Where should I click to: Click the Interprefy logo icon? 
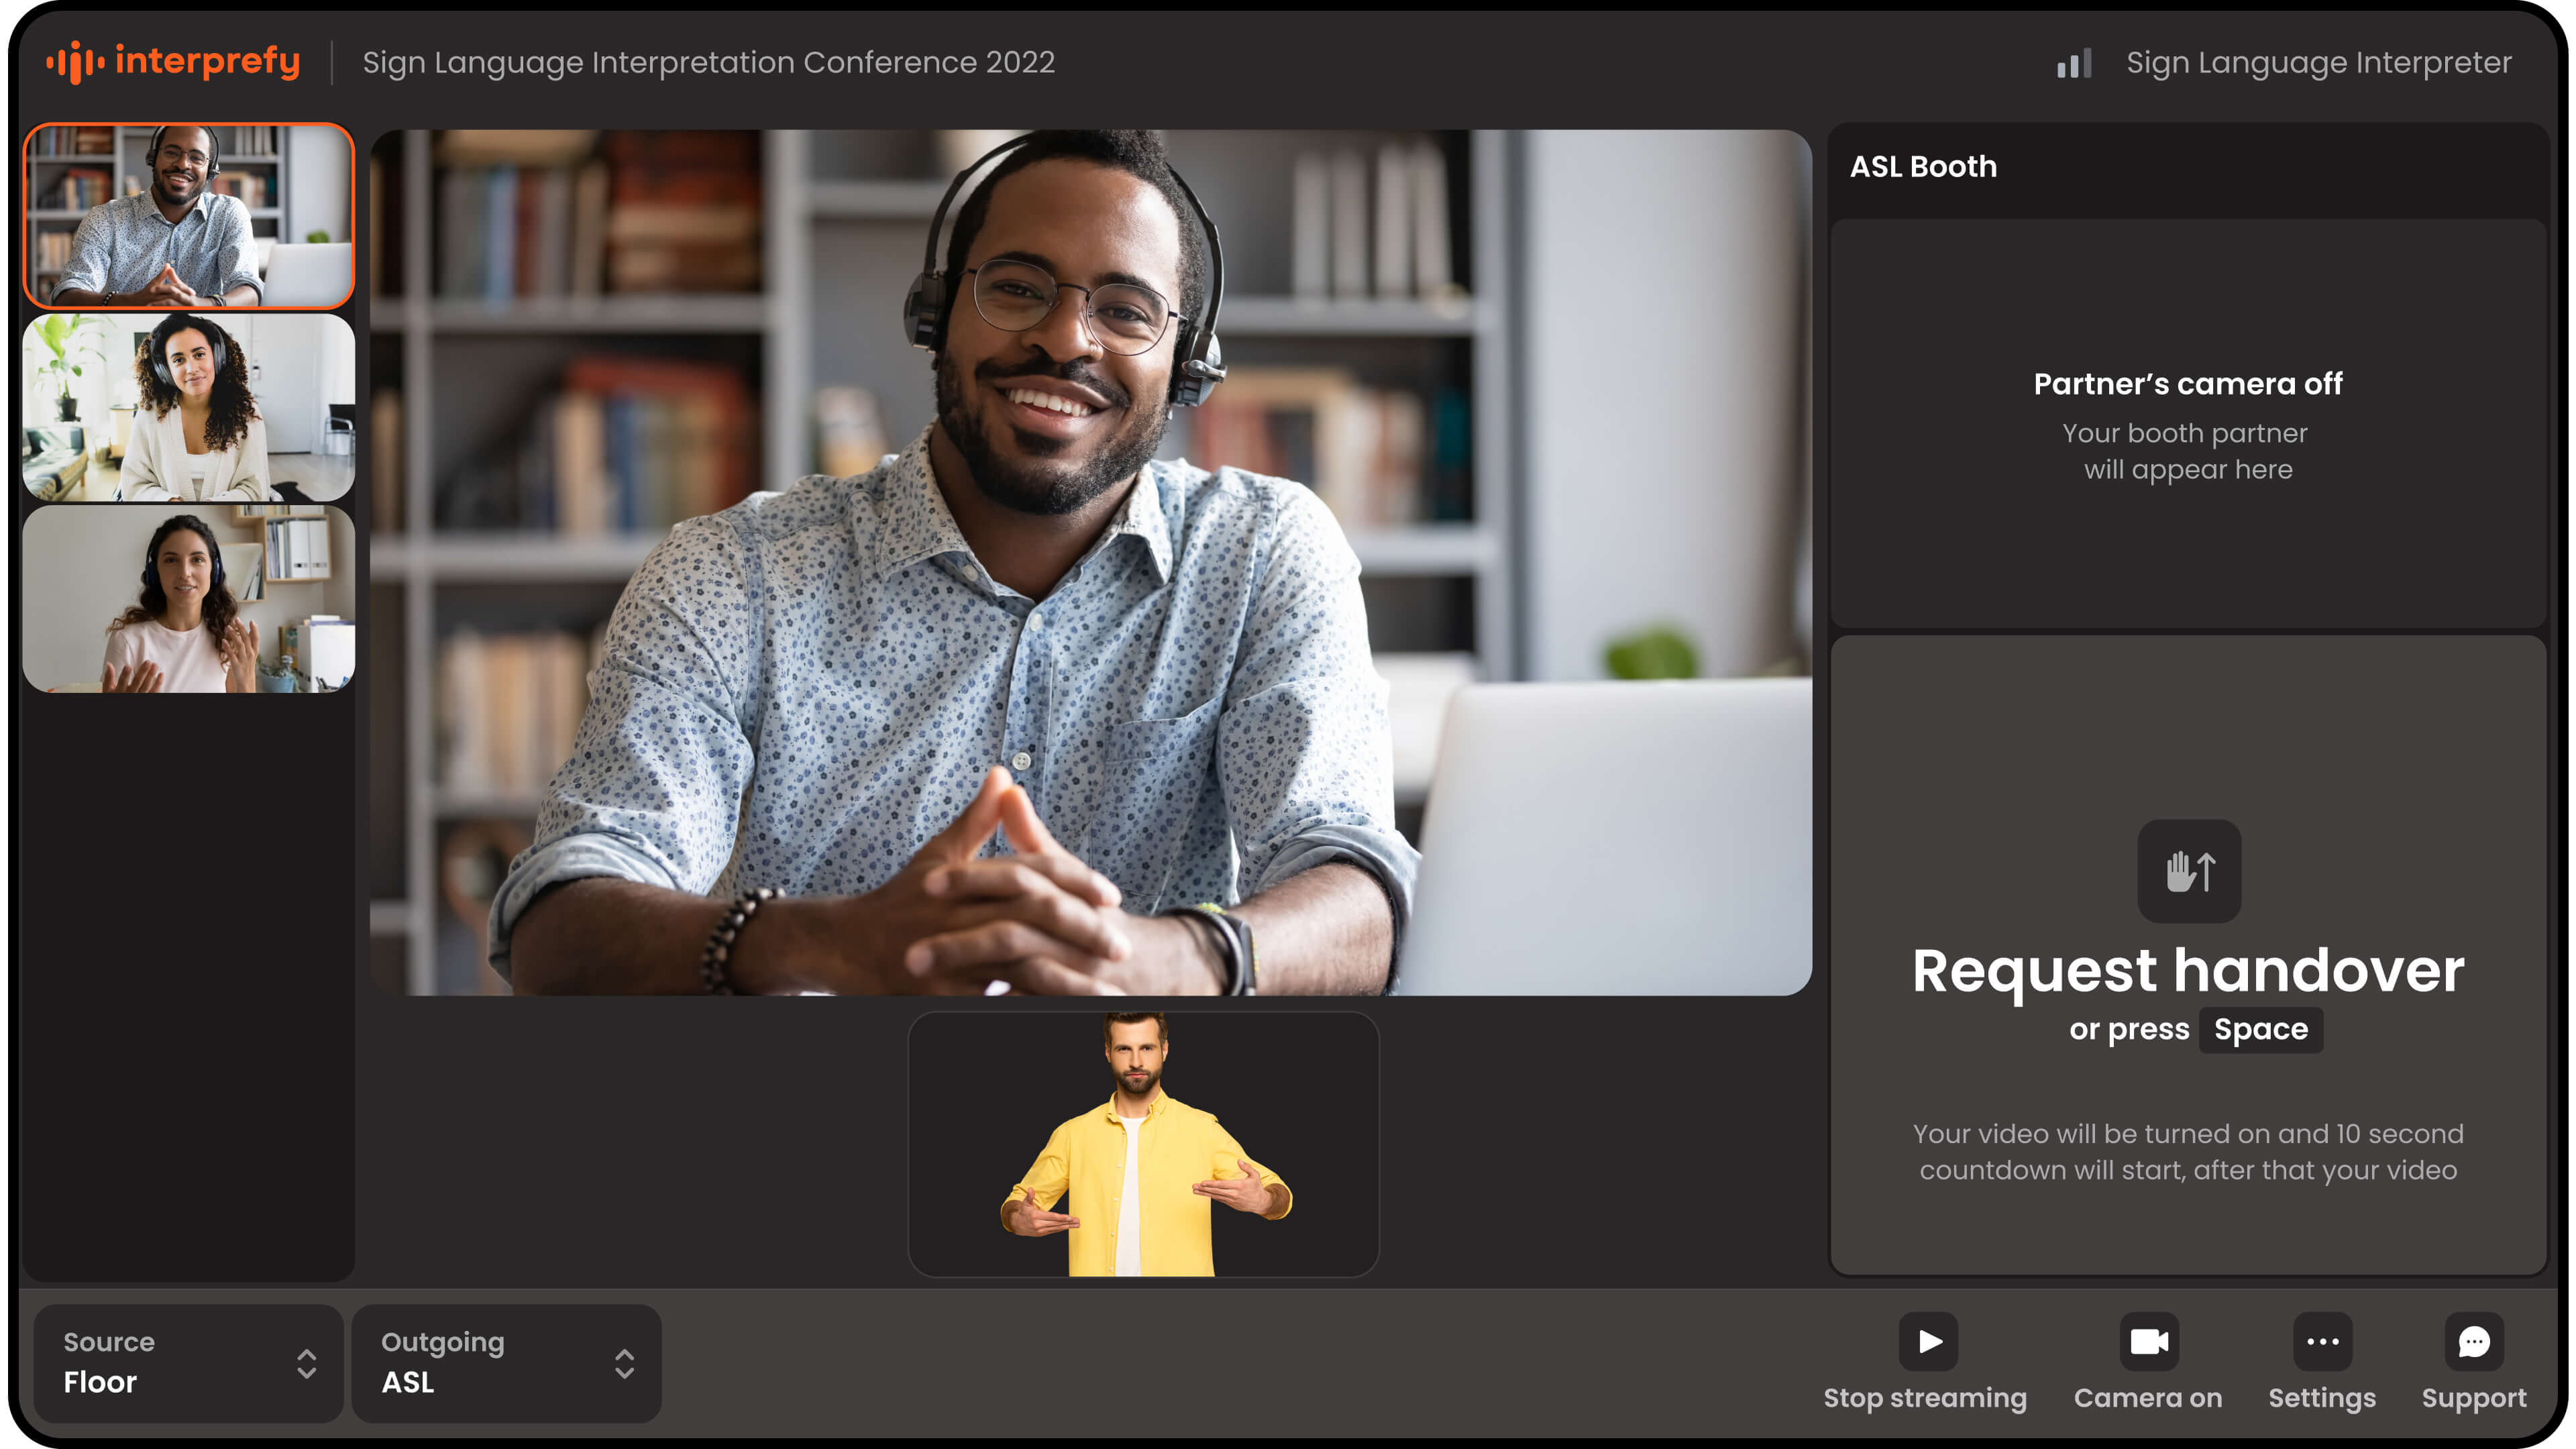point(76,62)
